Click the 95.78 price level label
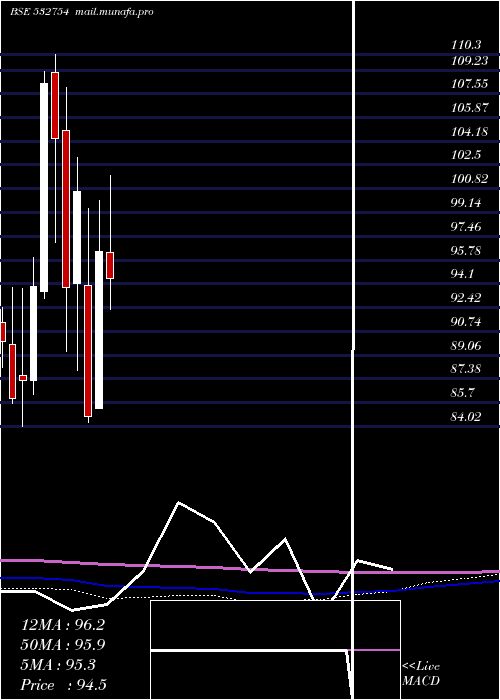 click(x=466, y=251)
